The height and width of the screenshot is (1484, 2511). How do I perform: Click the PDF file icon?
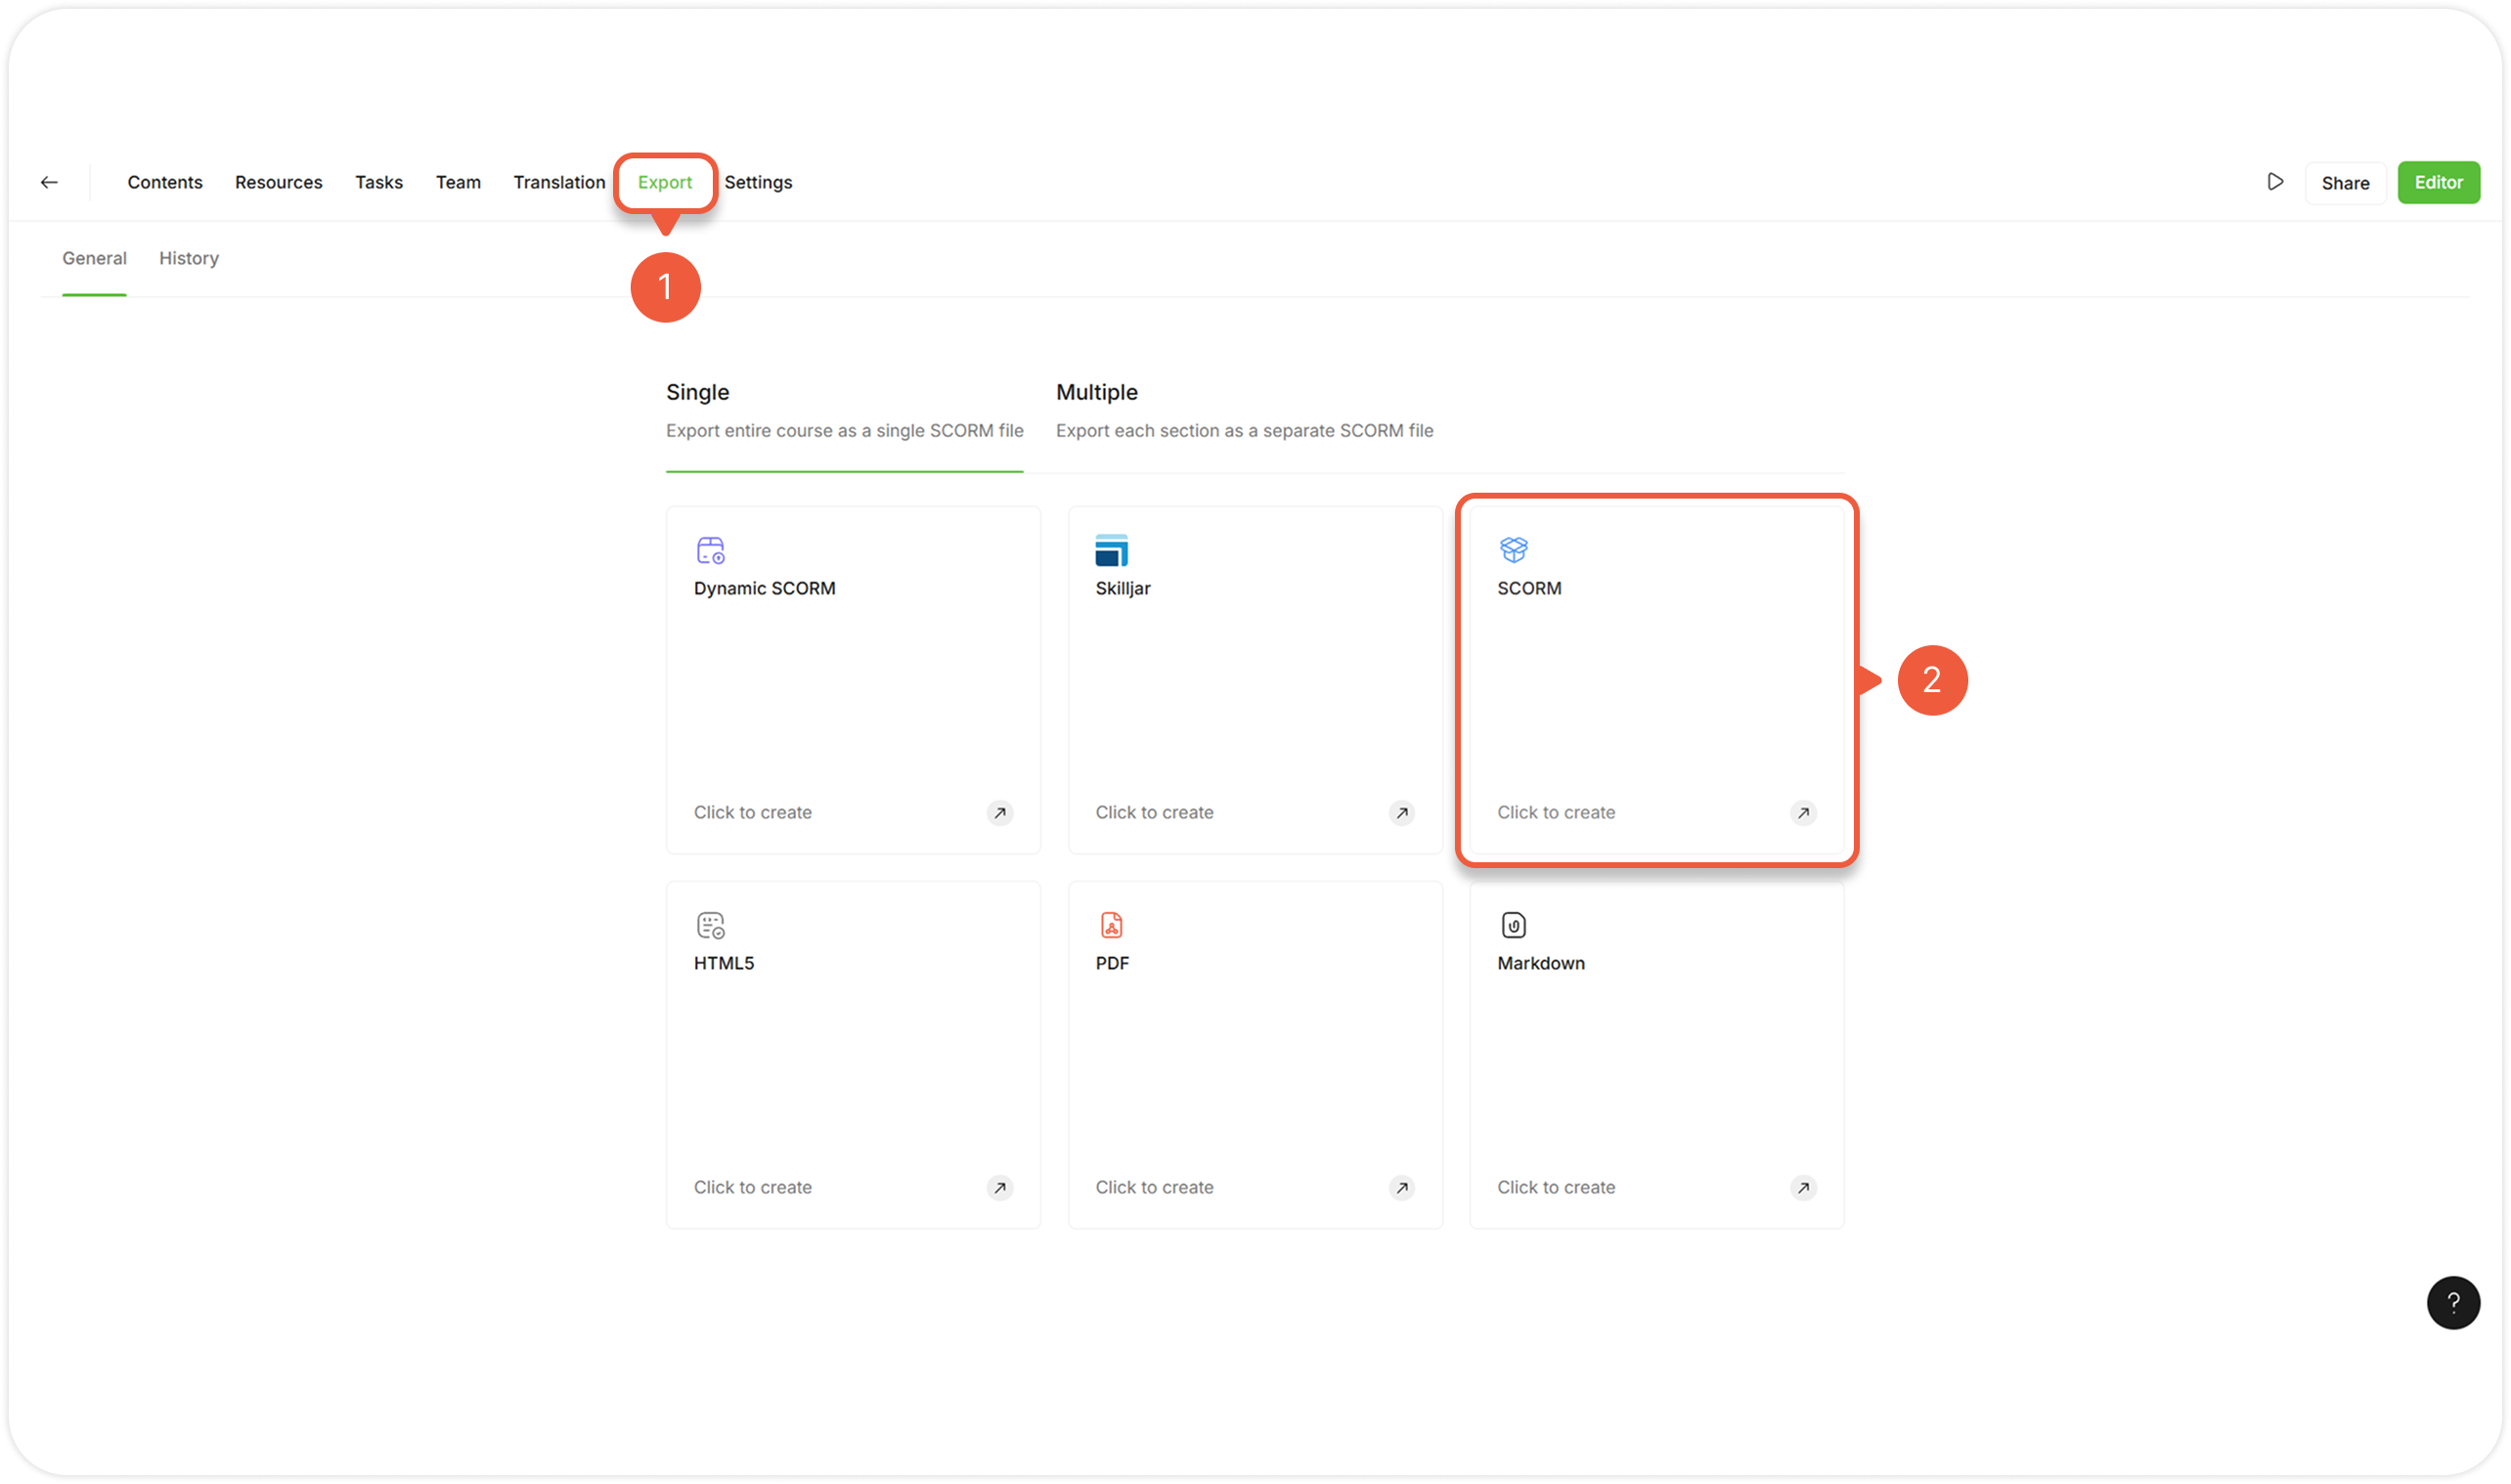tap(1111, 925)
